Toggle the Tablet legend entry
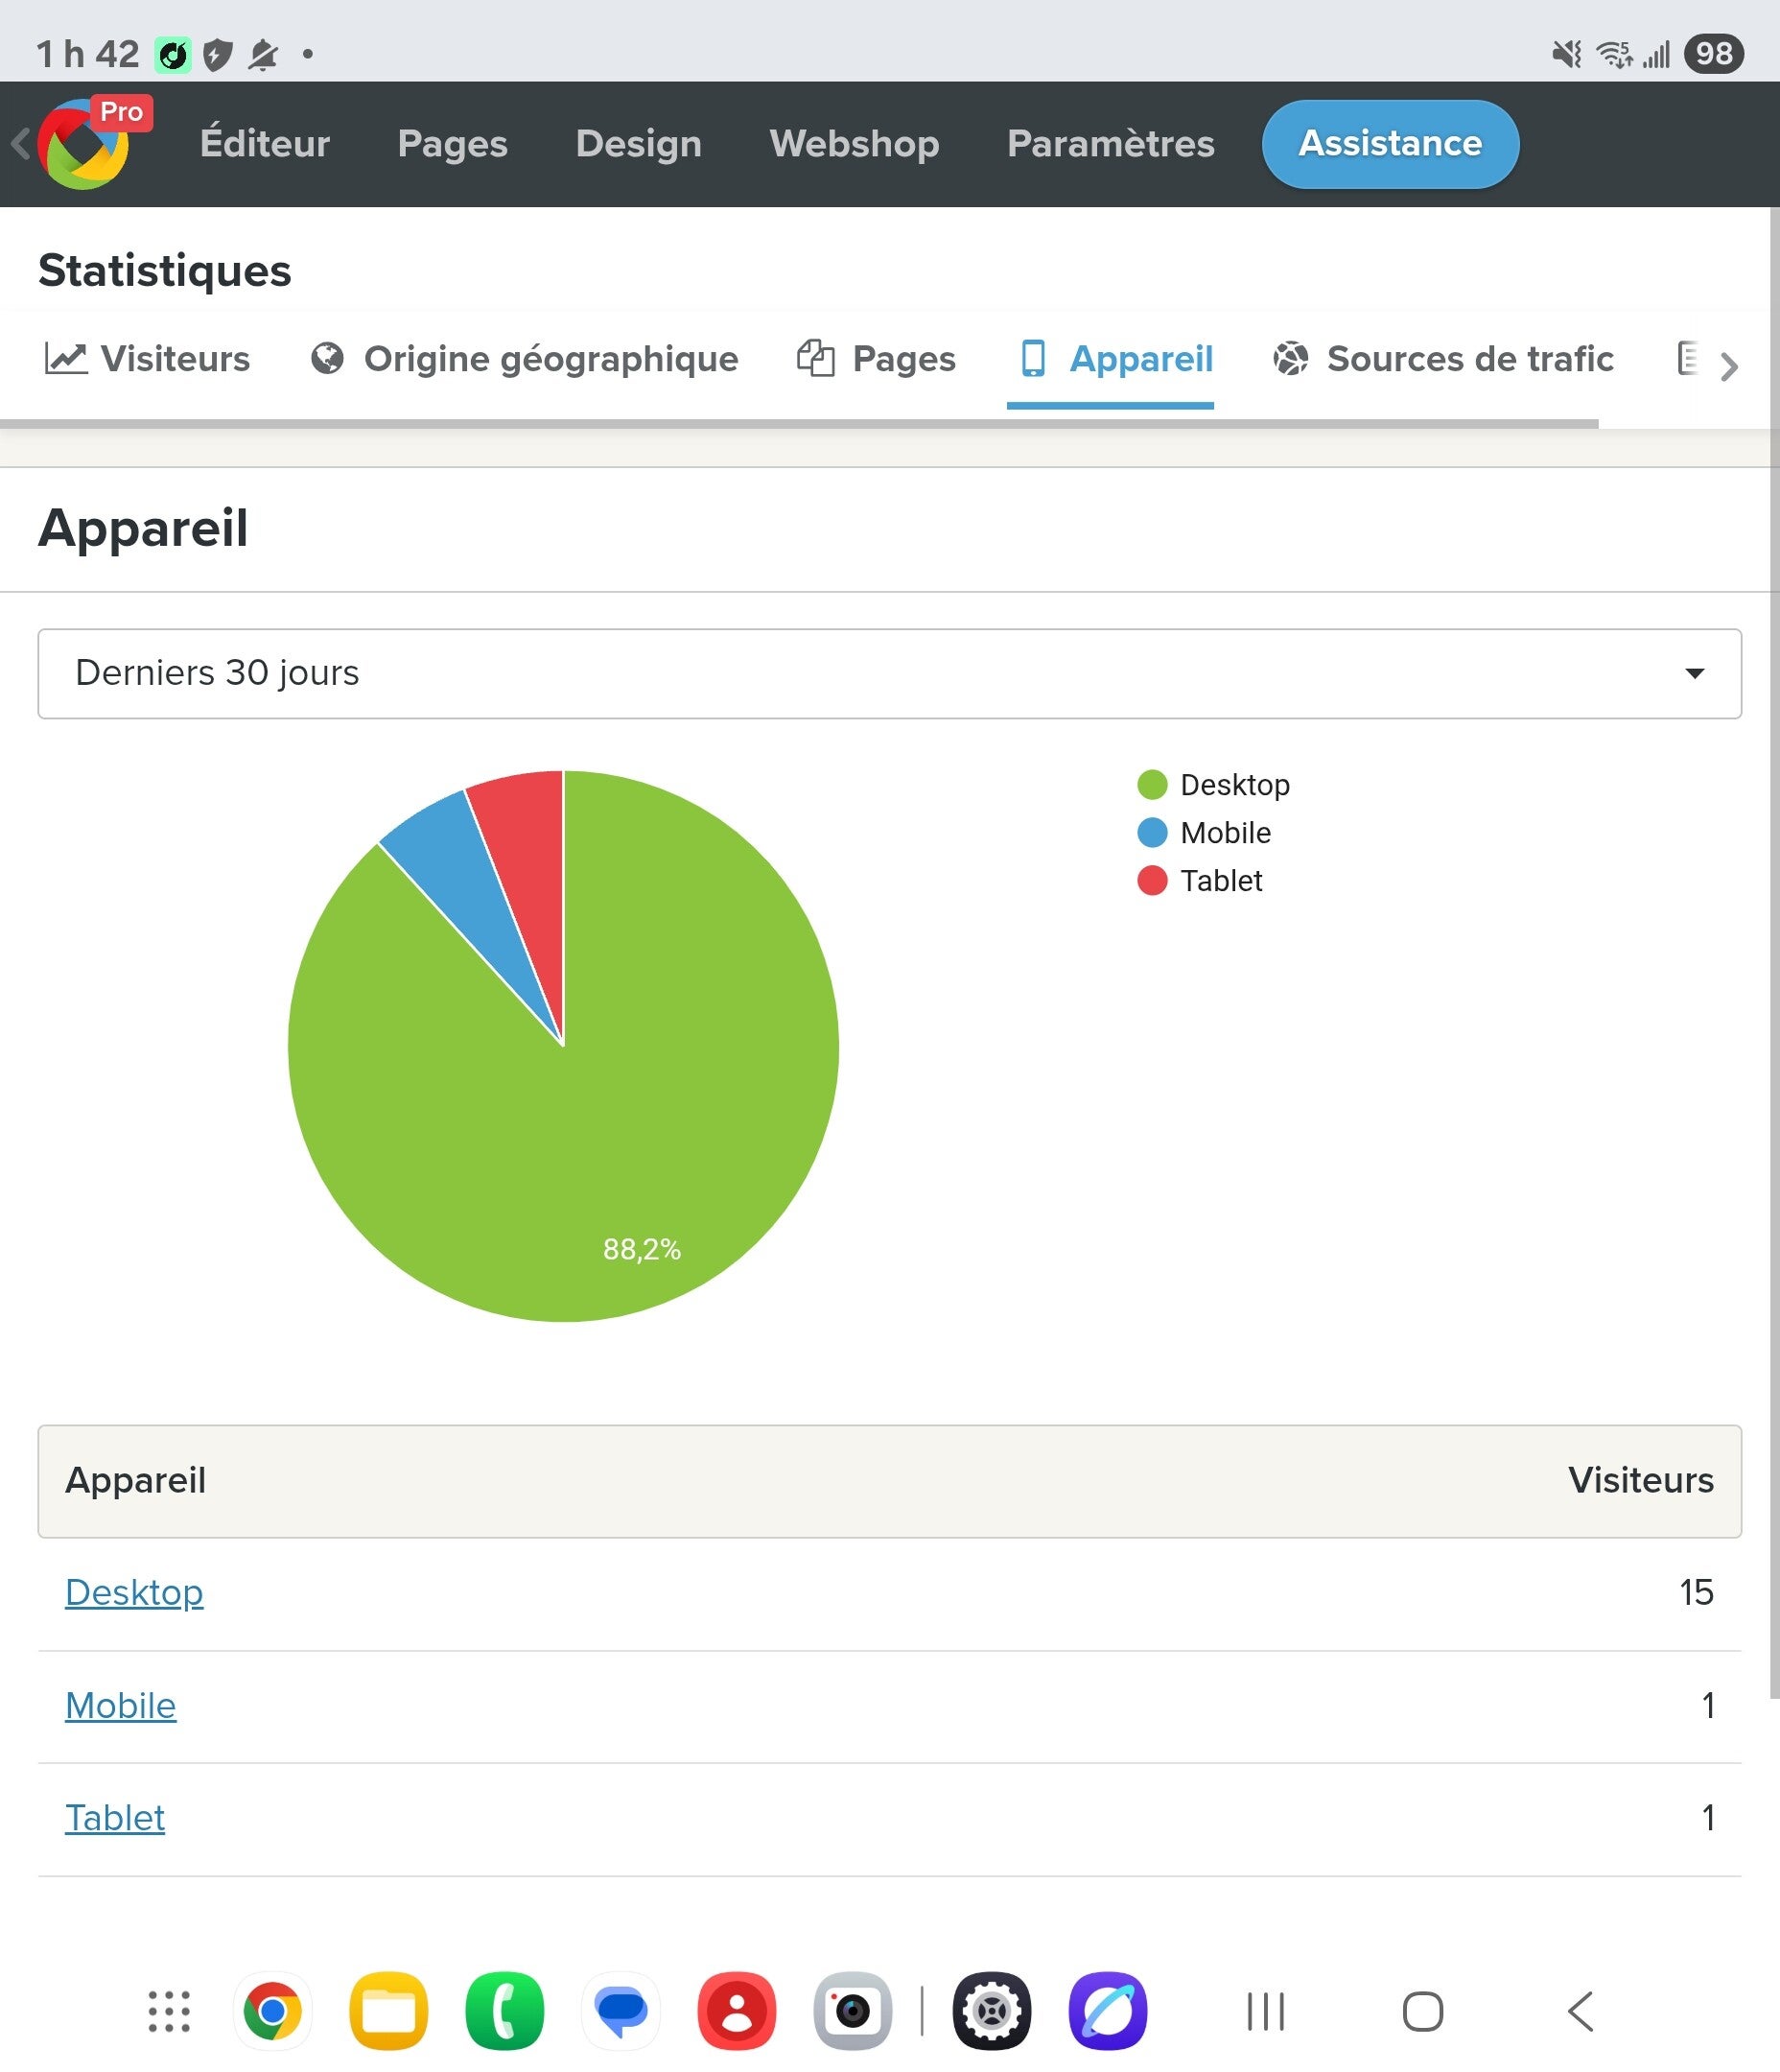The width and height of the screenshot is (1780, 2072). pos(1199,881)
